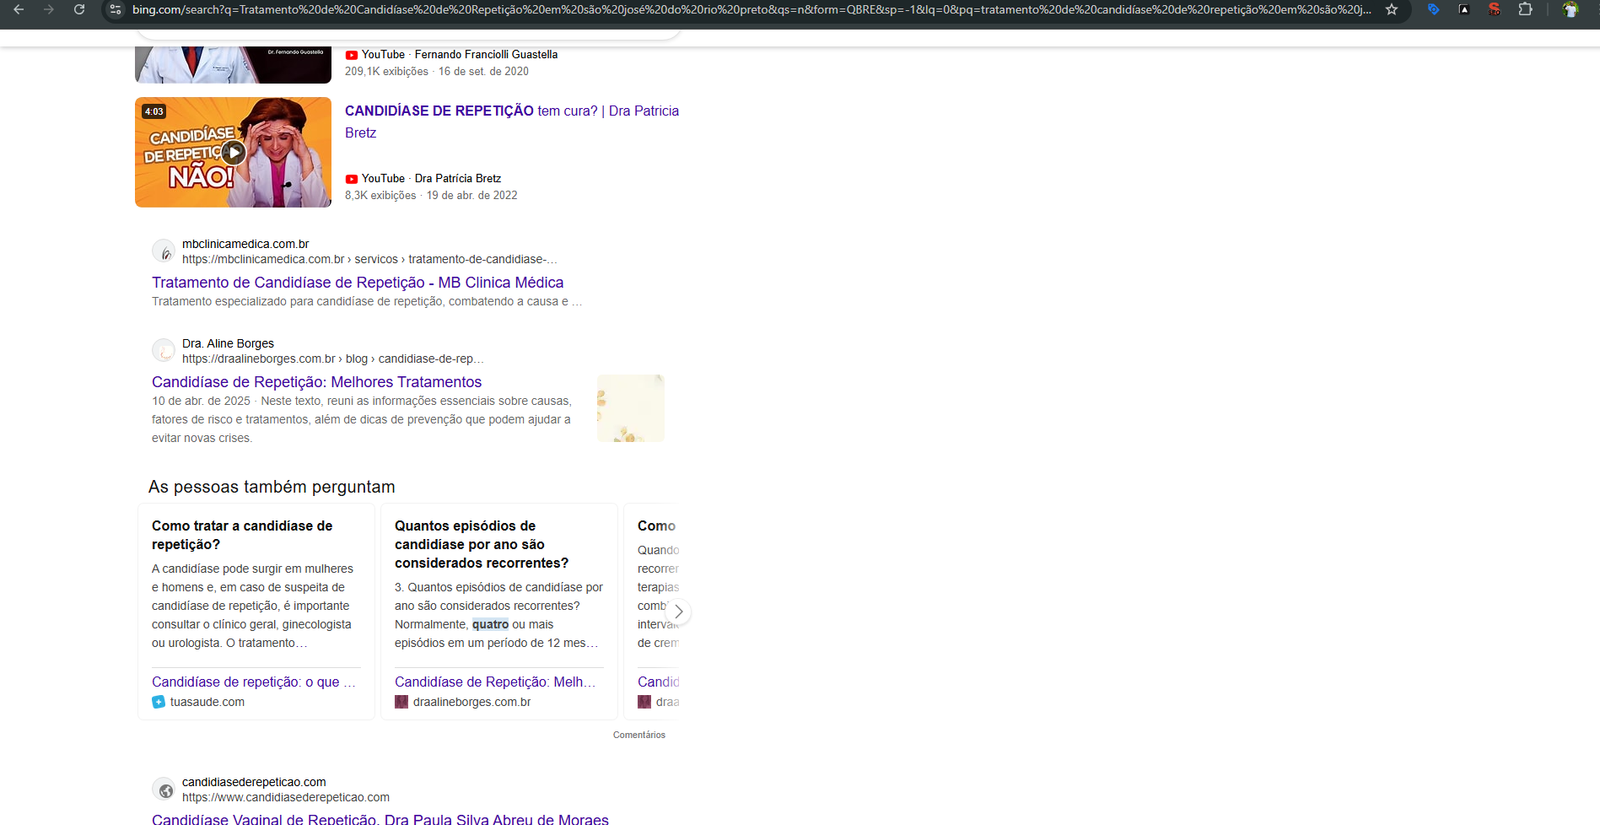The height and width of the screenshot is (825, 1600).
Task: Bookmark this page with the star icon
Action: [1391, 9]
